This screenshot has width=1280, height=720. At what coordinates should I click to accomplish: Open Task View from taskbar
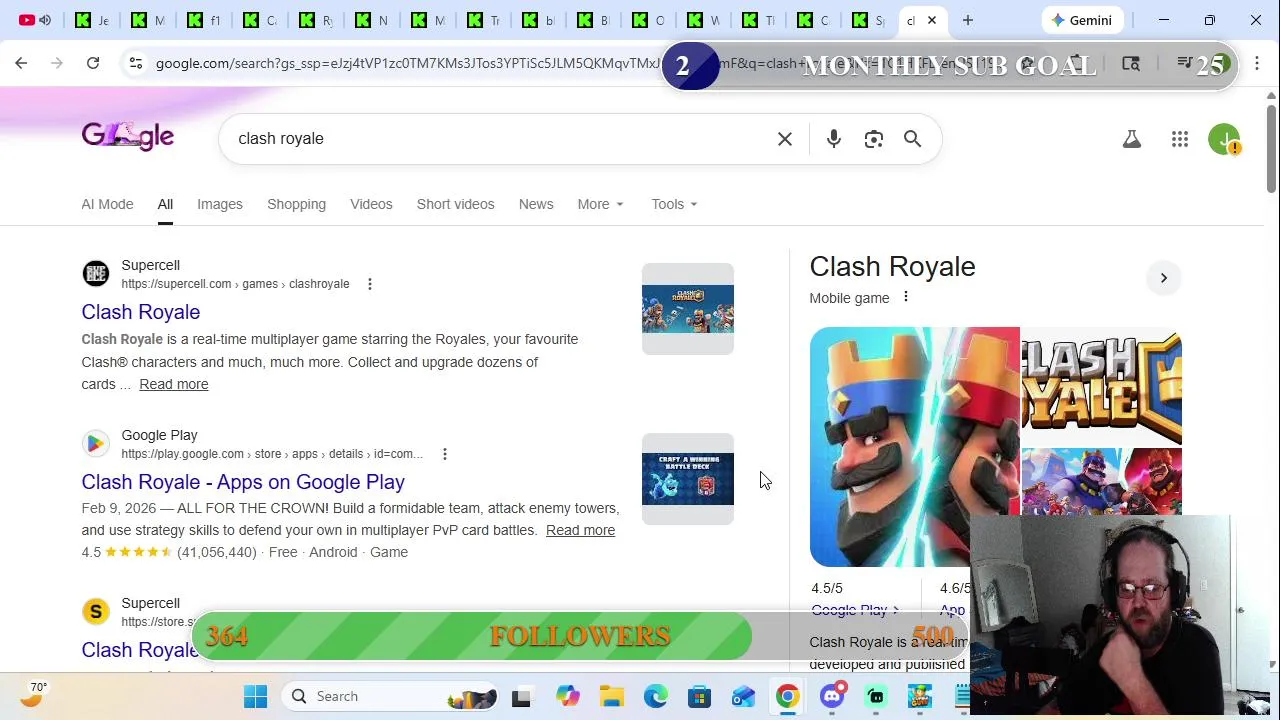[521, 696]
